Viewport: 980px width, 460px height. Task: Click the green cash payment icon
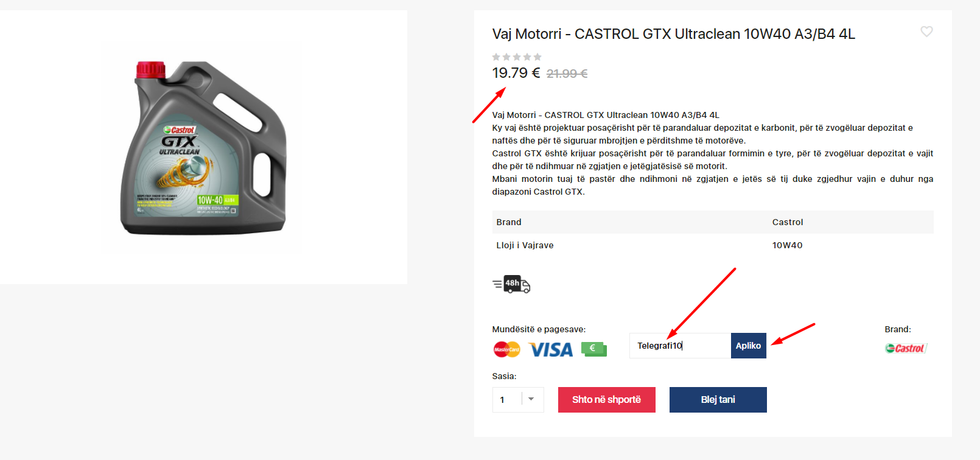(594, 349)
